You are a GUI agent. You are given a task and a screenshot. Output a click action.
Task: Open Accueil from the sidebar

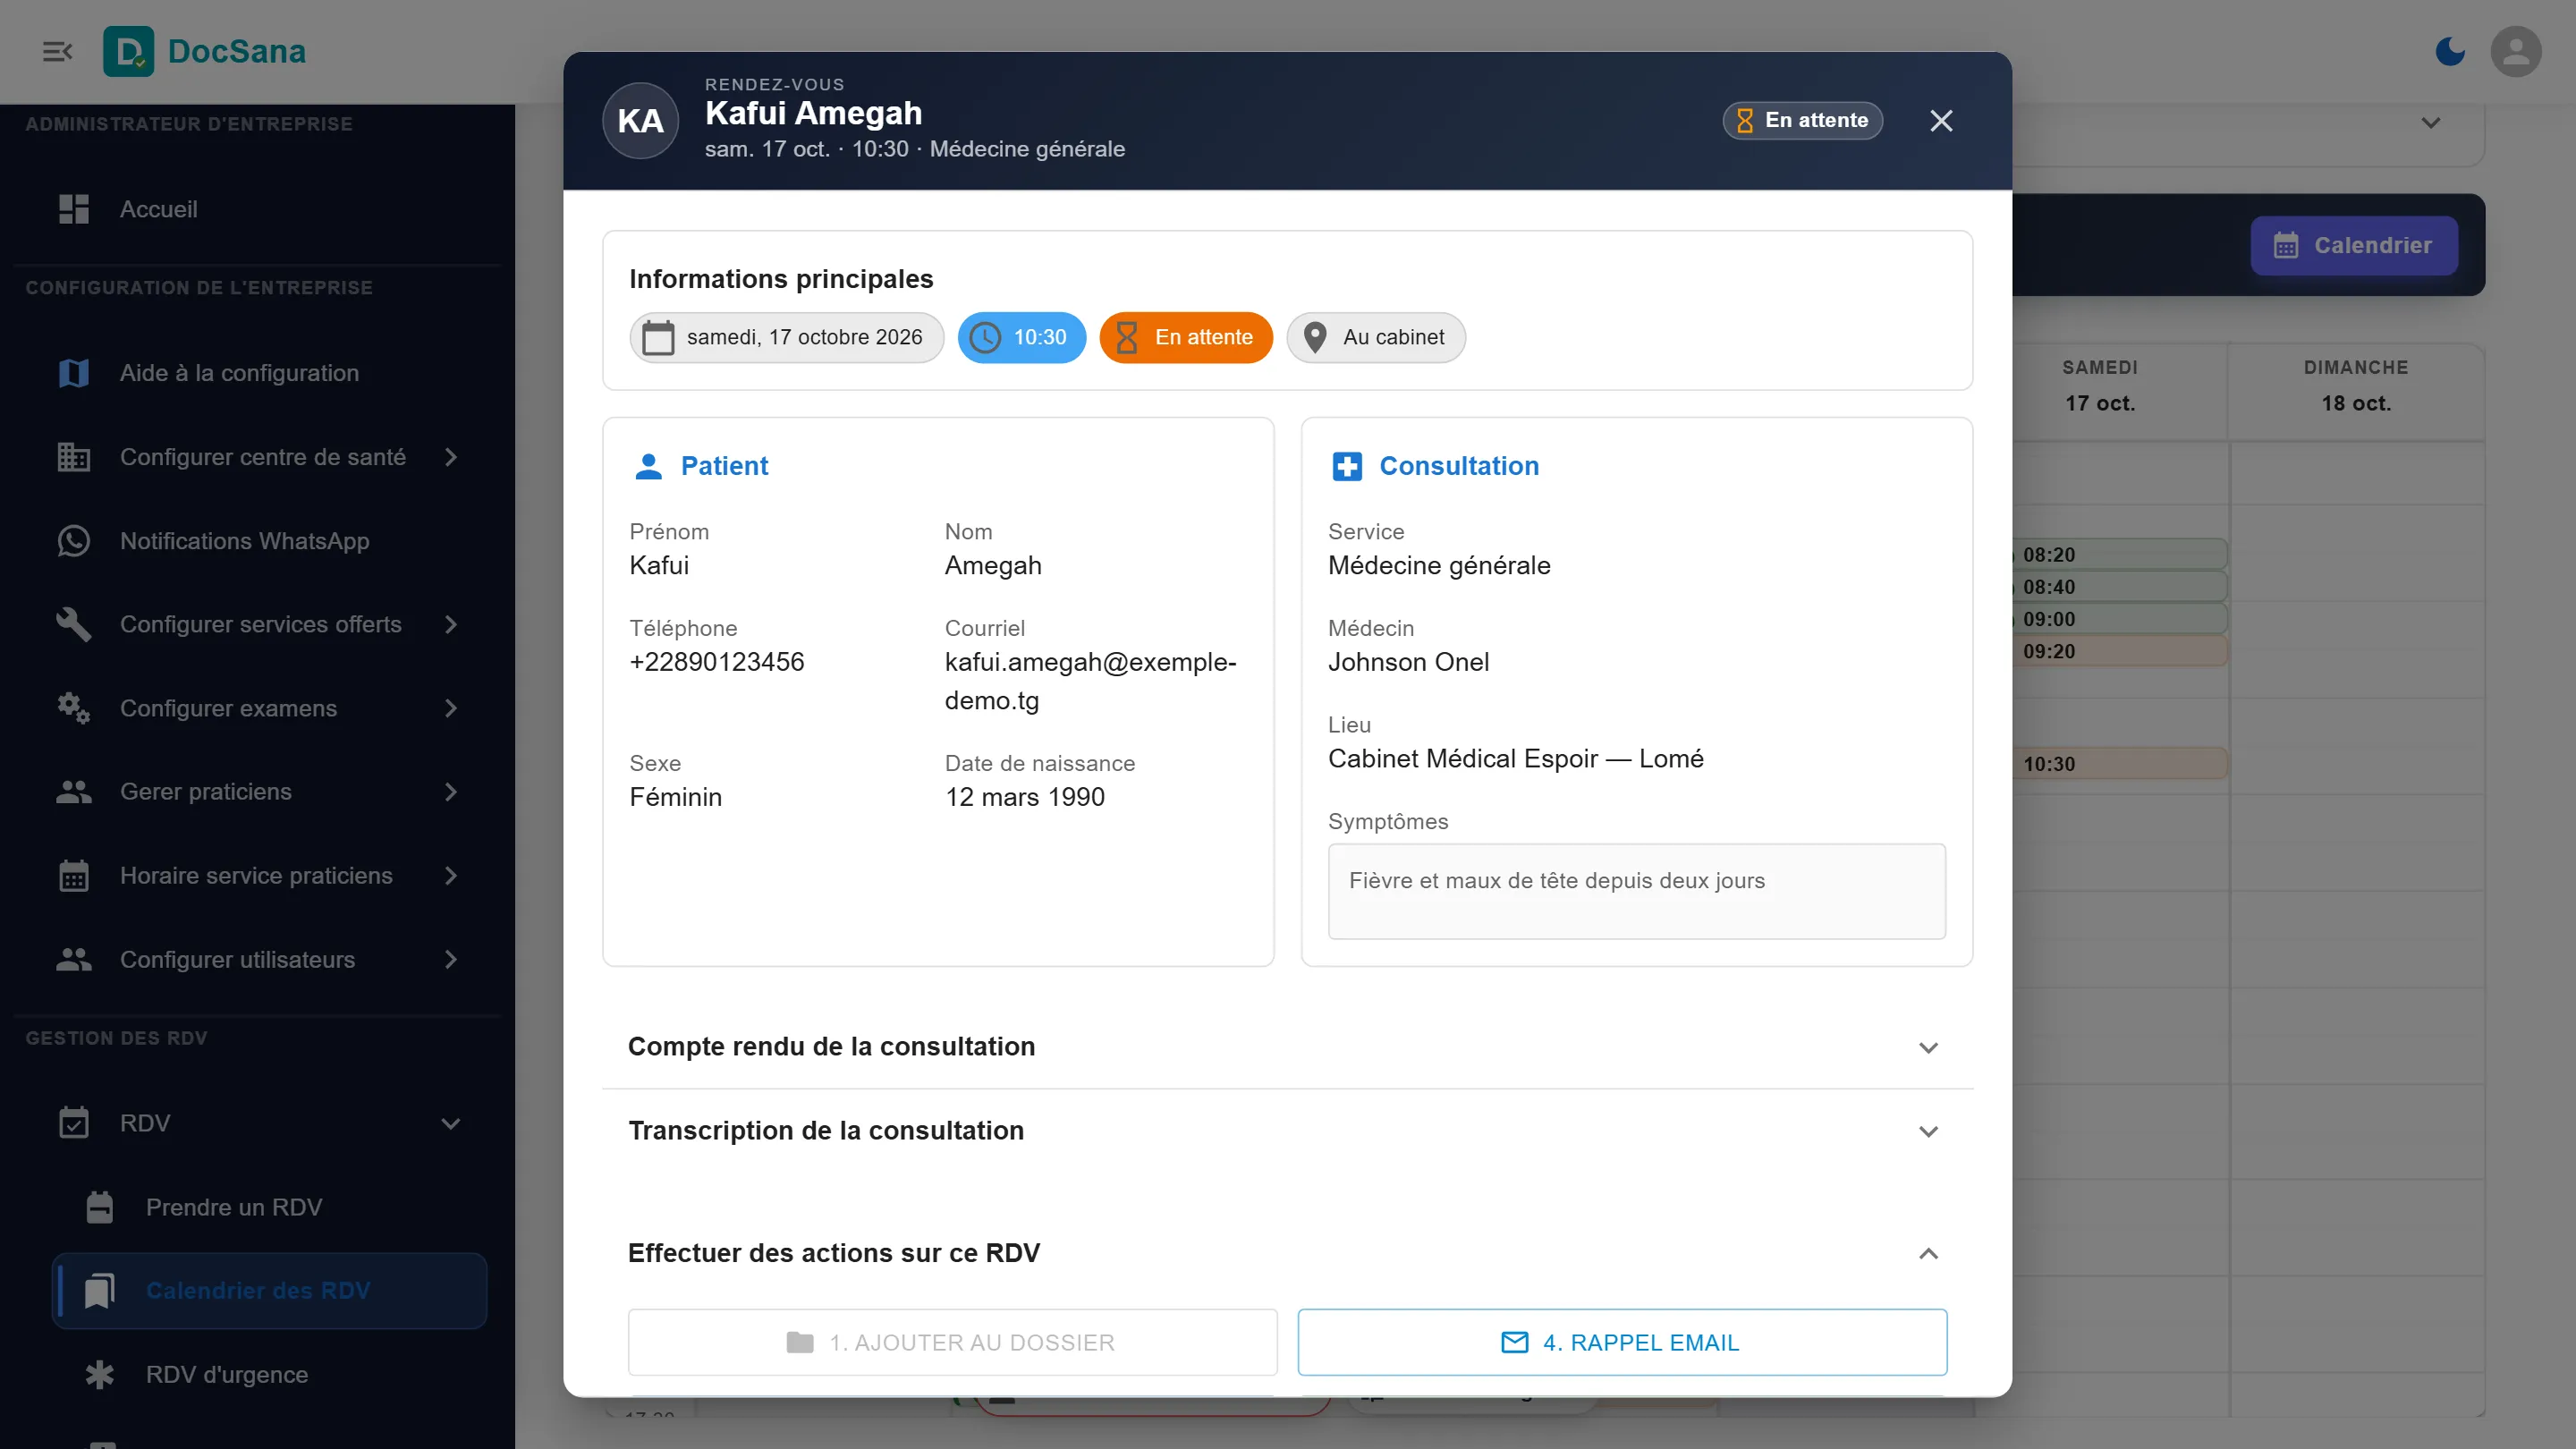pos(269,209)
